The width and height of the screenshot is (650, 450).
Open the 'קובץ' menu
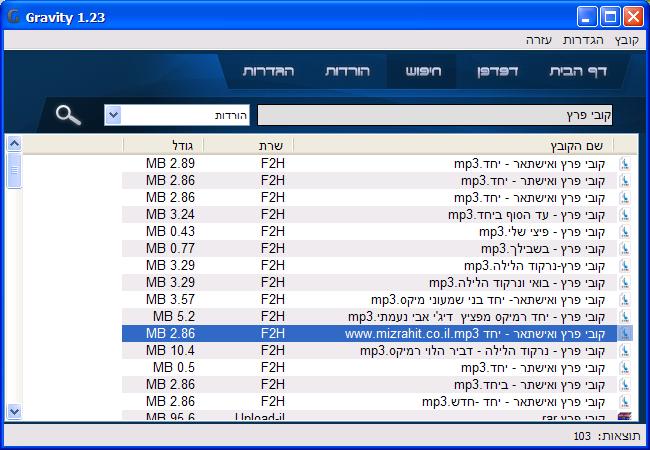click(626, 40)
